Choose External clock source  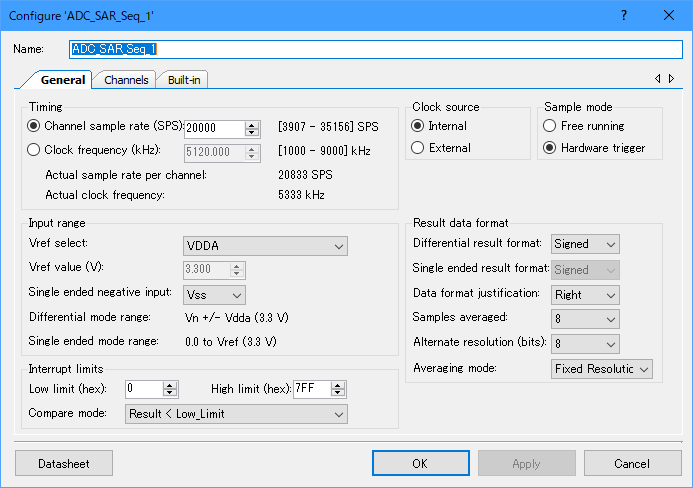[418, 148]
